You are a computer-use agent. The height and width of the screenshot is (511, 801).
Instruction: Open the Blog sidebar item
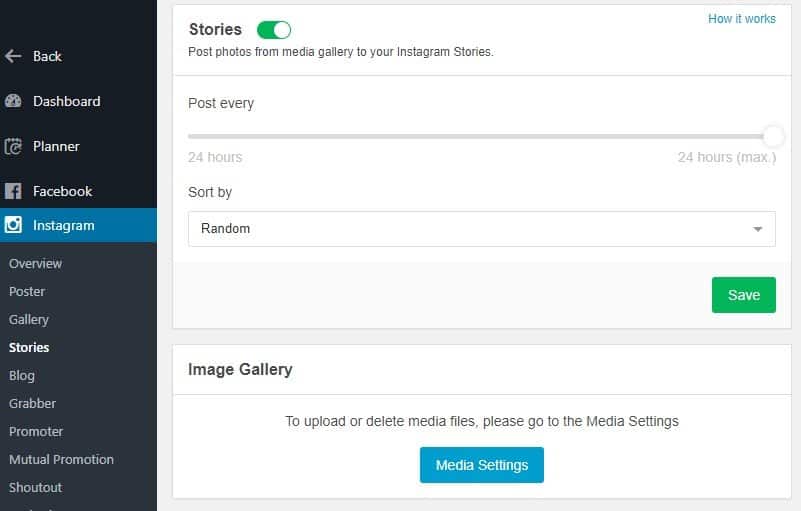click(22, 375)
